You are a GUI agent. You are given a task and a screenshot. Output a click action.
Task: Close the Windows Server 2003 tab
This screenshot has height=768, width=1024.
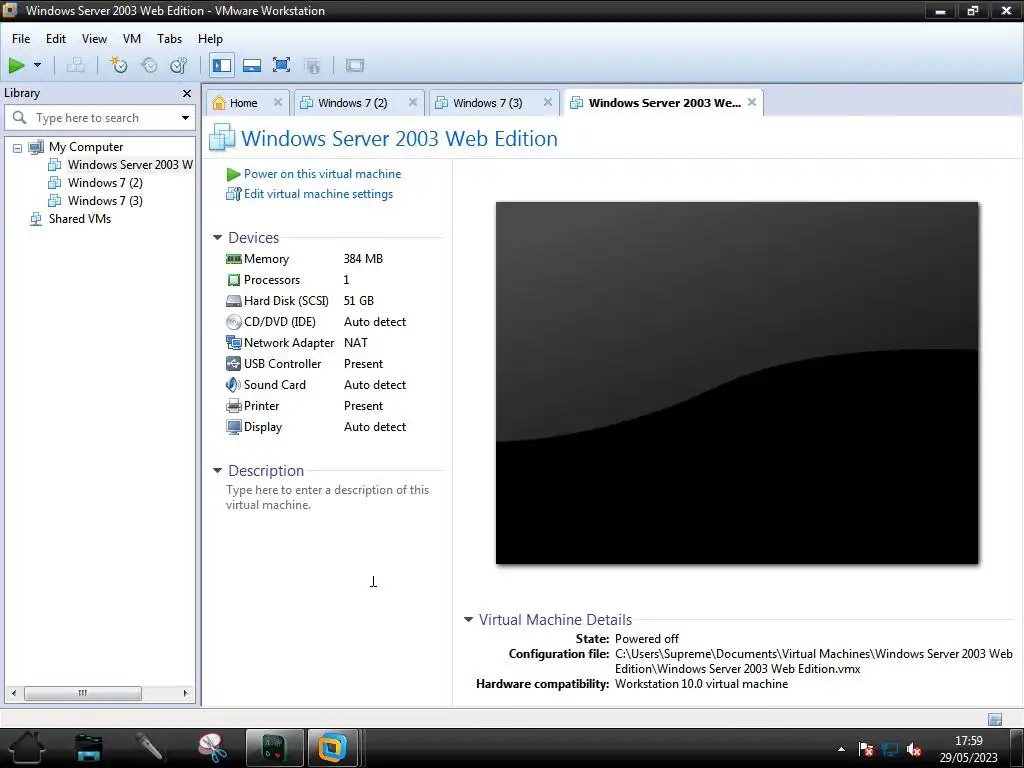coord(752,102)
